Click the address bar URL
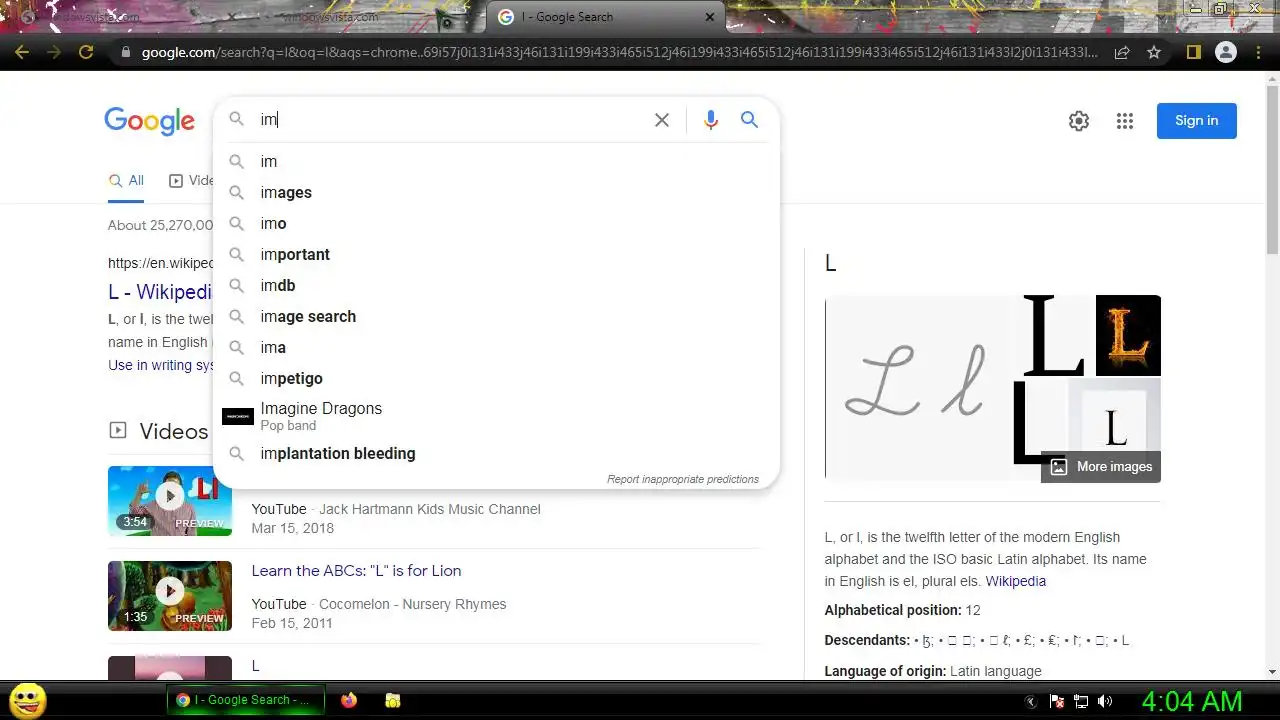Image resolution: width=1280 pixels, height=720 pixels. (x=620, y=52)
